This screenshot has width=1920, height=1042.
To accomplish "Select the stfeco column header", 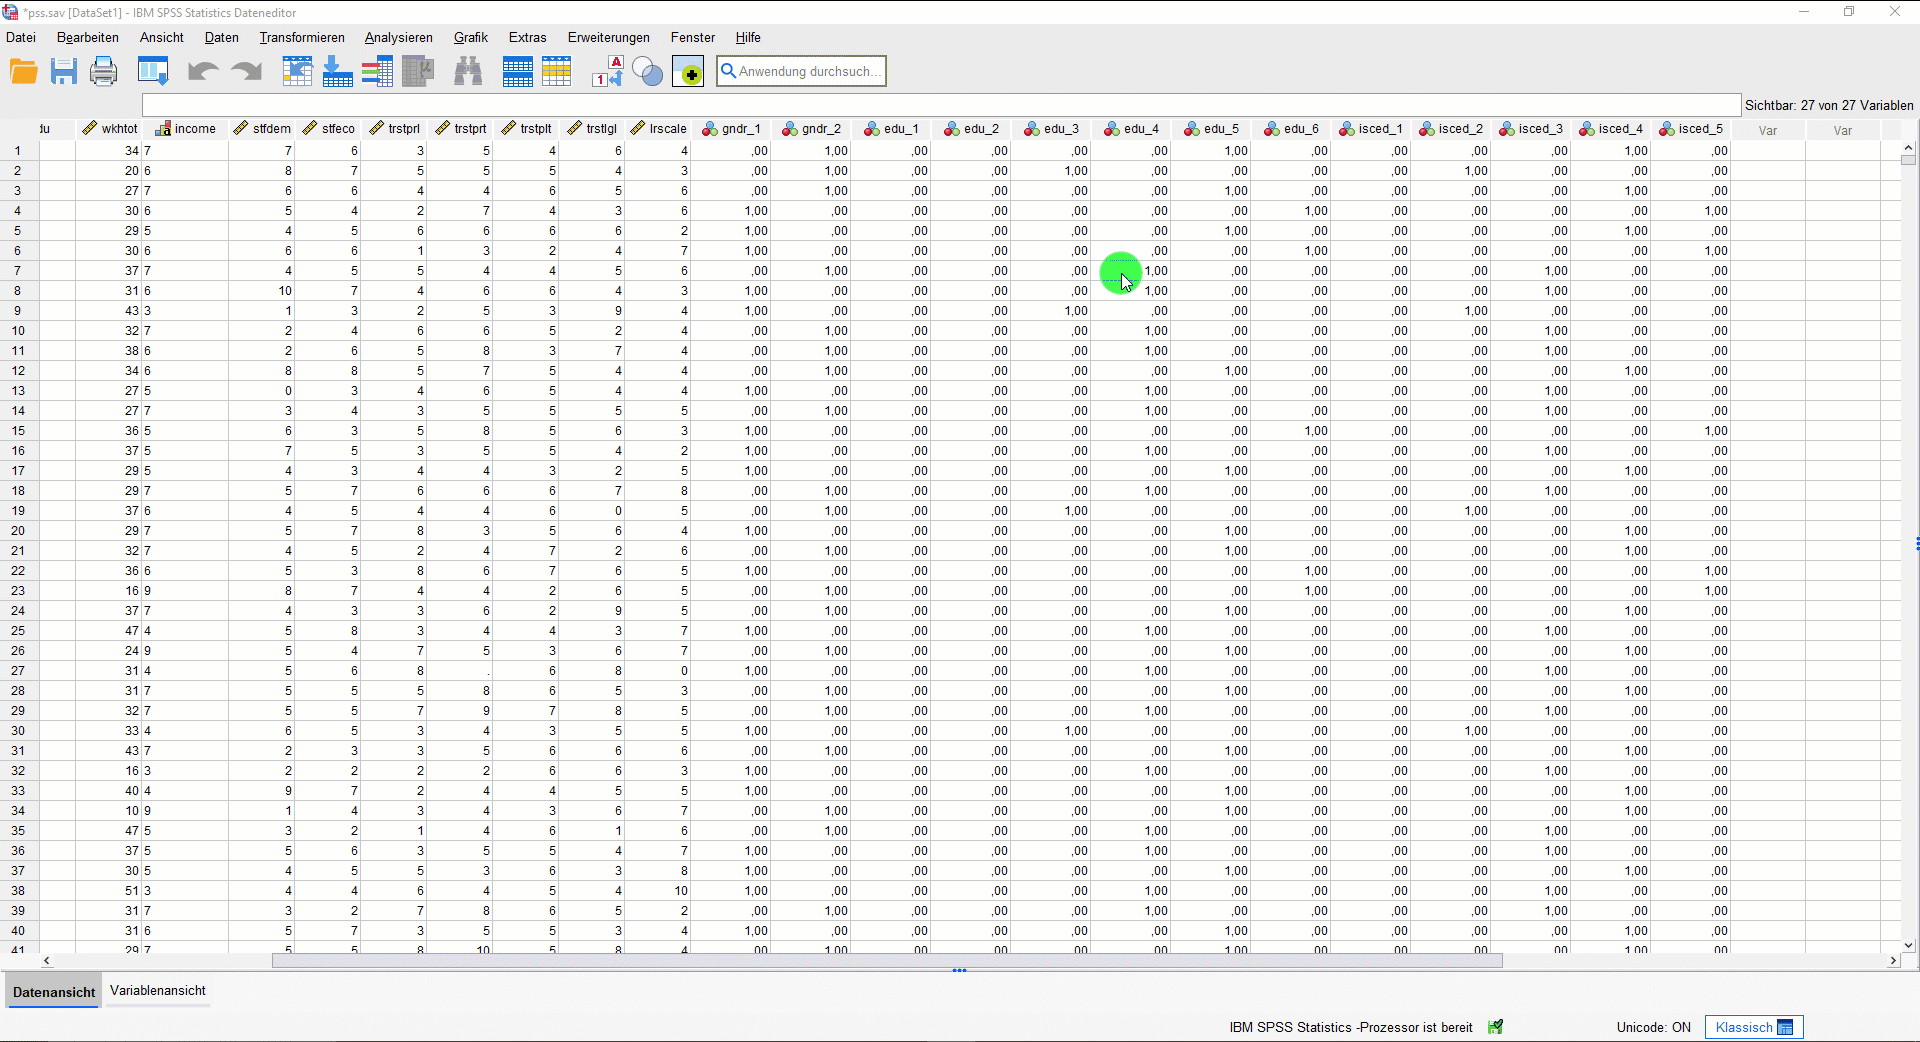I will [328, 129].
